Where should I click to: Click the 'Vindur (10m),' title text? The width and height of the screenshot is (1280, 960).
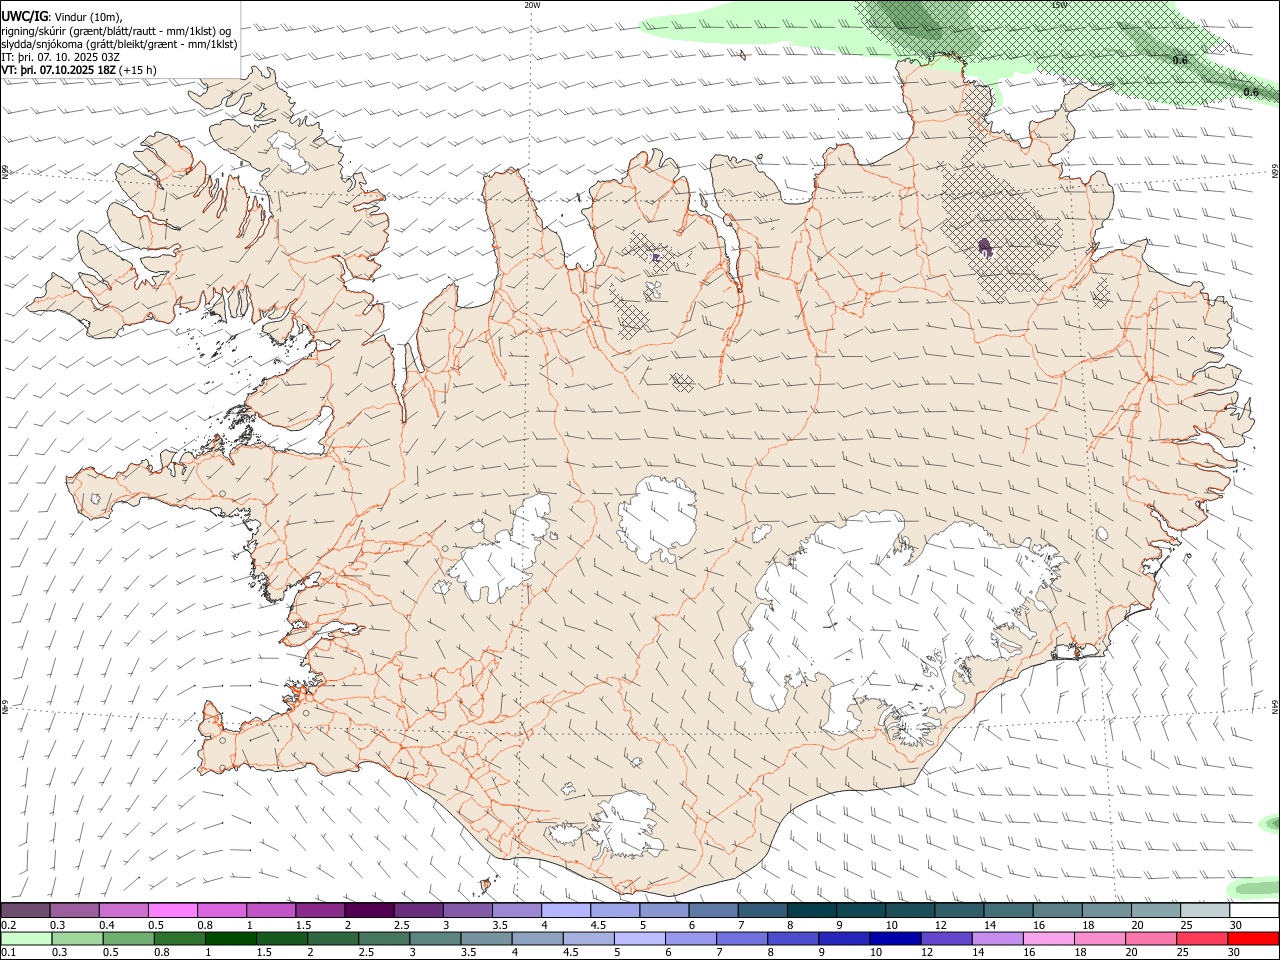coord(88,16)
